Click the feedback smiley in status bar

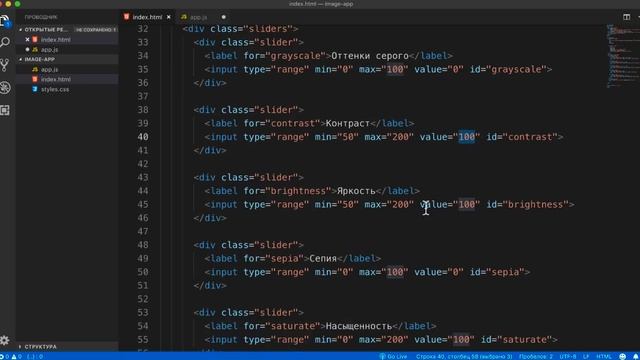622,356
